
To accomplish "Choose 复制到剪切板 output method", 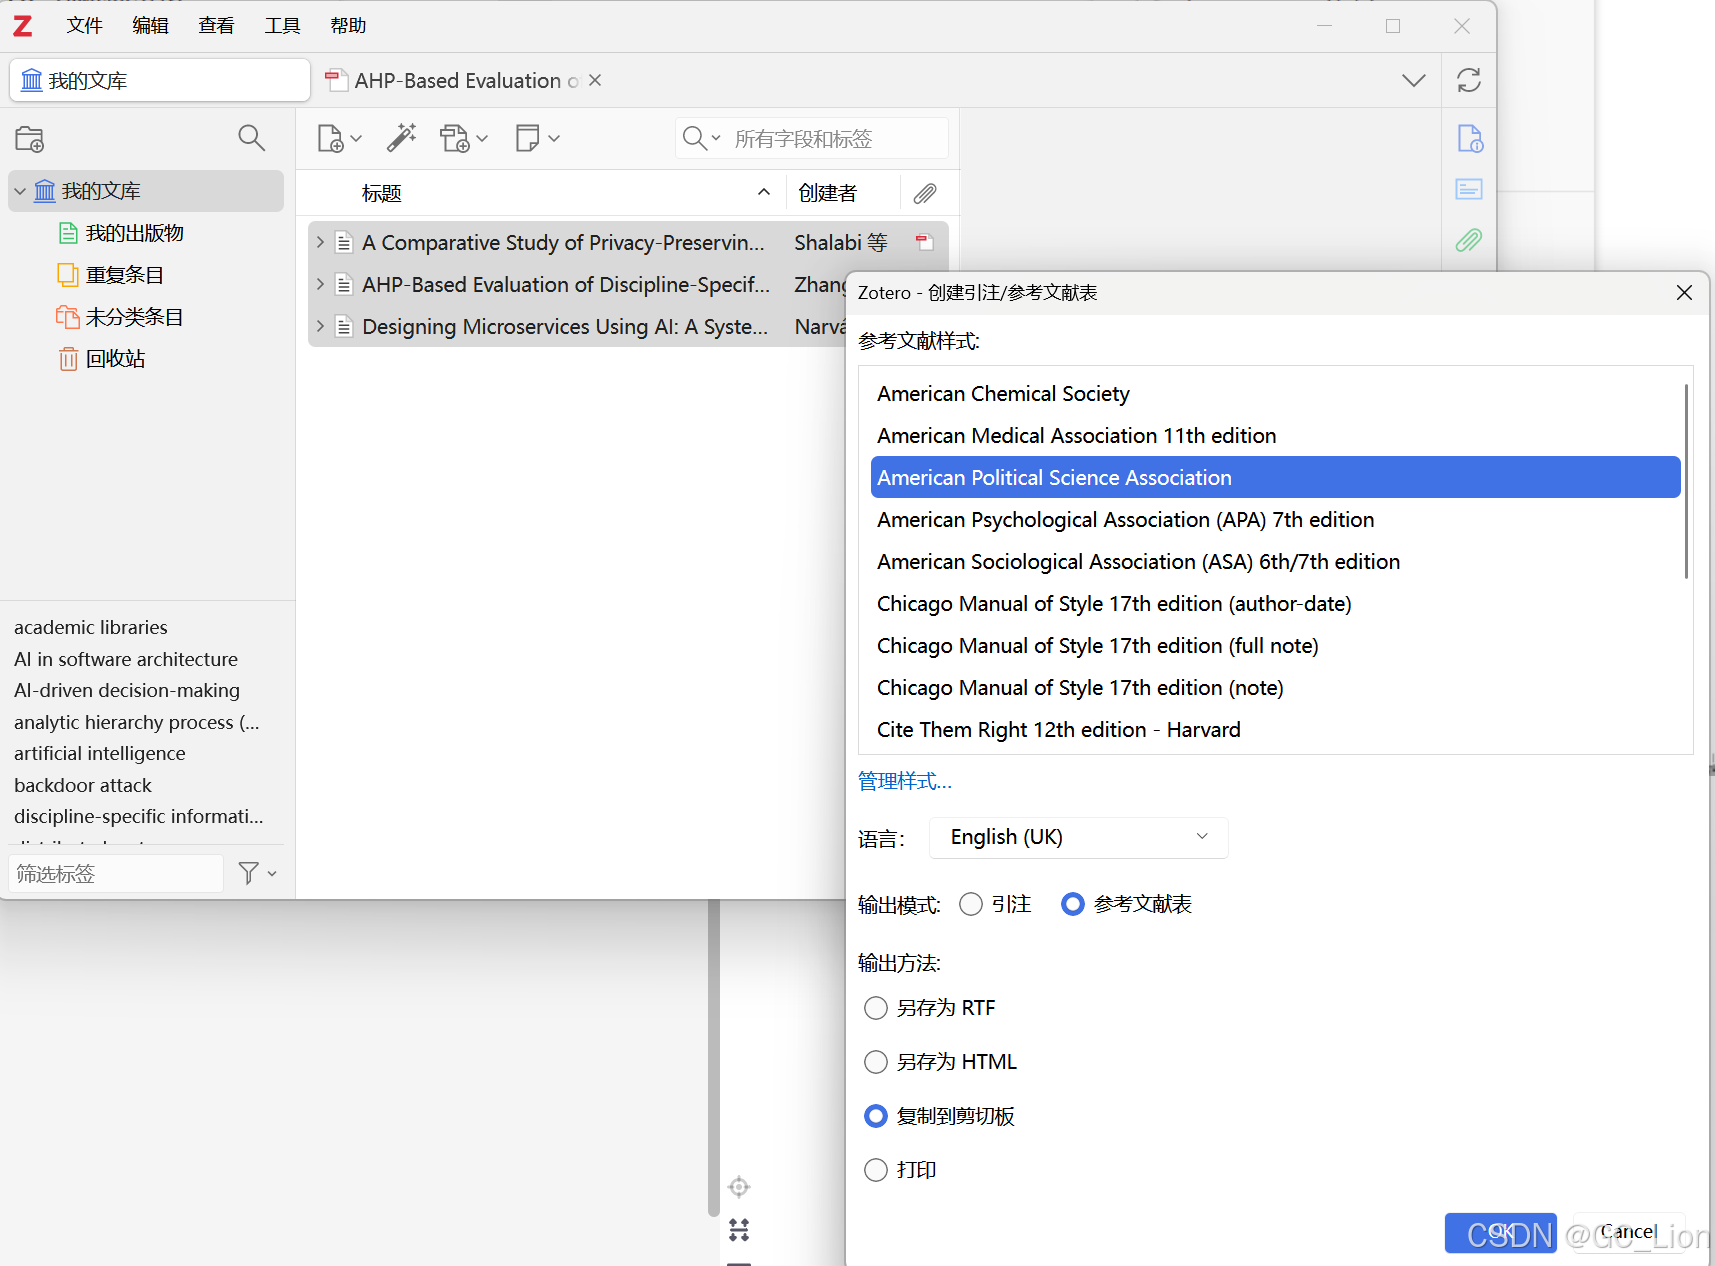I will click(x=876, y=1116).
